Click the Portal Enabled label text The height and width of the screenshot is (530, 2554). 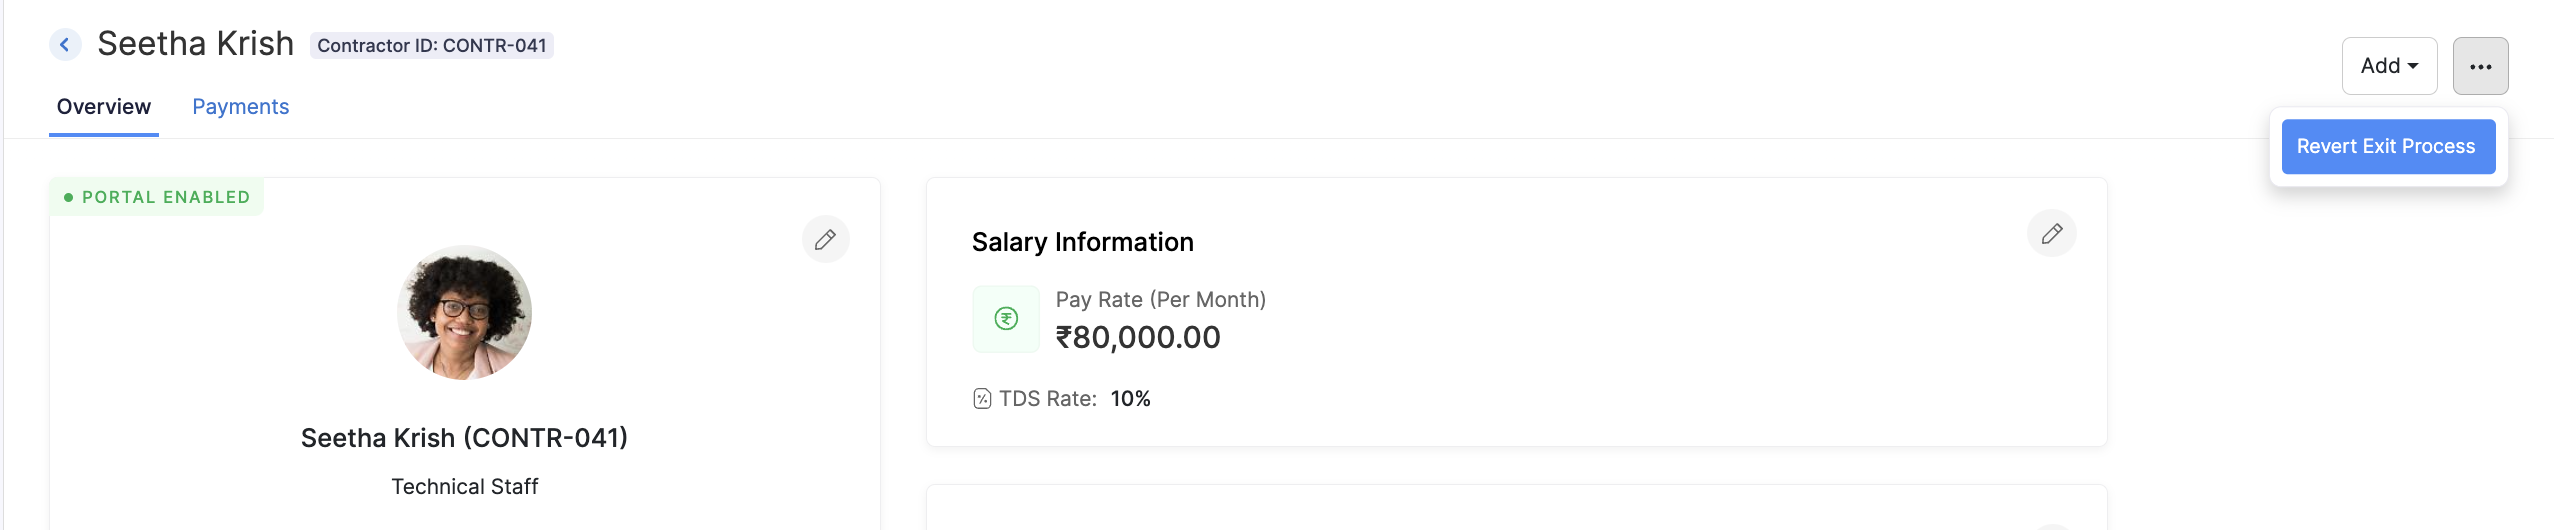(x=166, y=197)
